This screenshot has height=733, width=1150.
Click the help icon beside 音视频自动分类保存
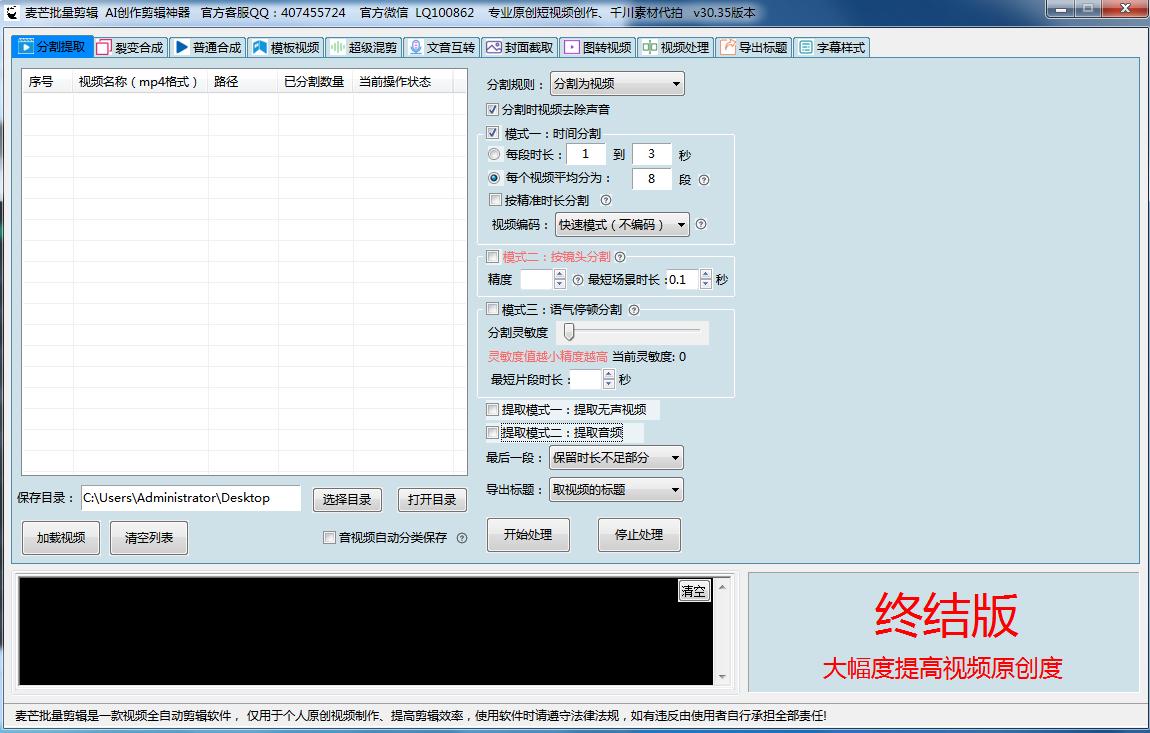coord(461,538)
